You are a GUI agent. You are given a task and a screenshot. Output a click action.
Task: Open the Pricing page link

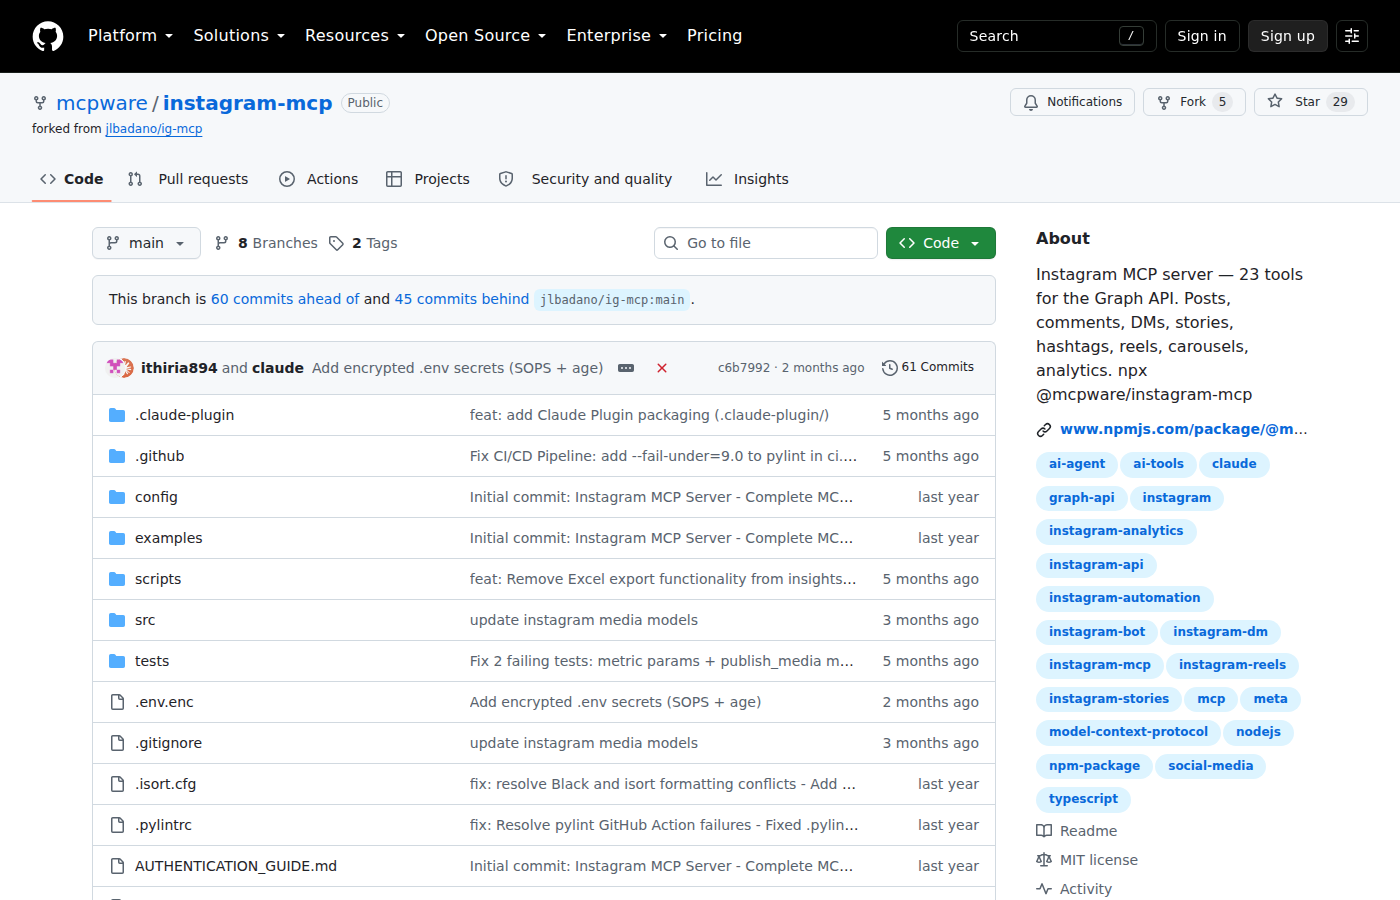pyautogui.click(x=714, y=36)
